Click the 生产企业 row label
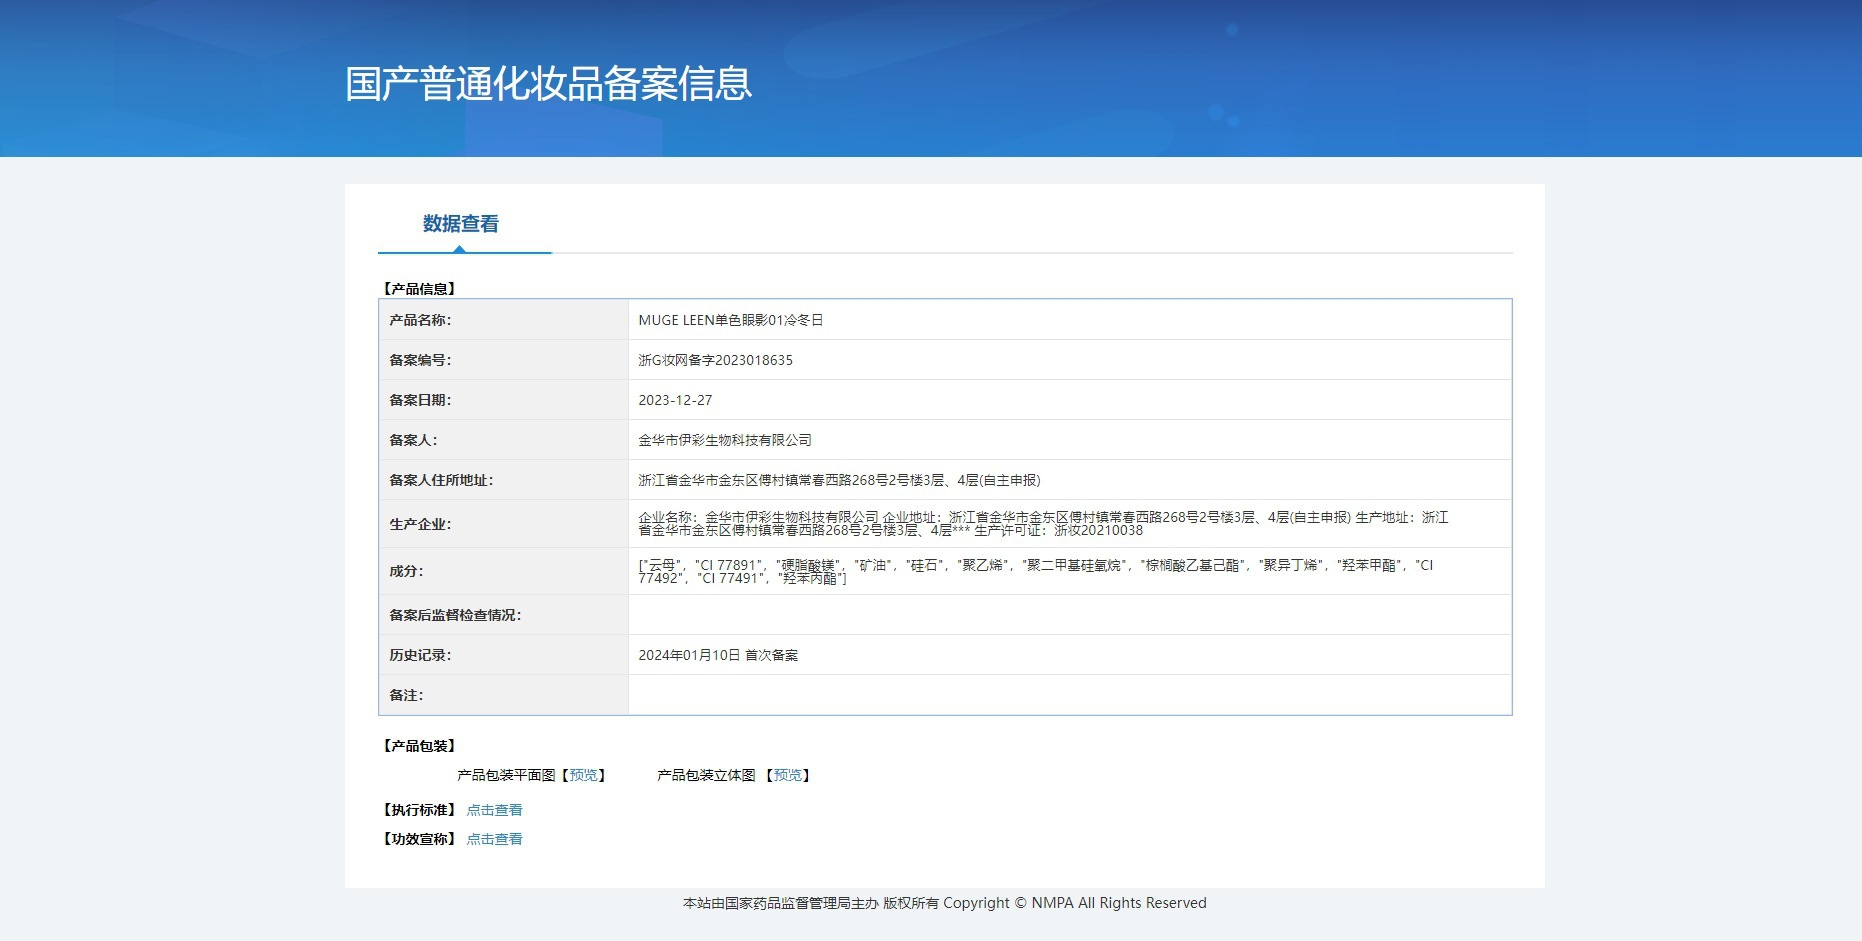This screenshot has width=1862, height=941. tap(420, 524)
